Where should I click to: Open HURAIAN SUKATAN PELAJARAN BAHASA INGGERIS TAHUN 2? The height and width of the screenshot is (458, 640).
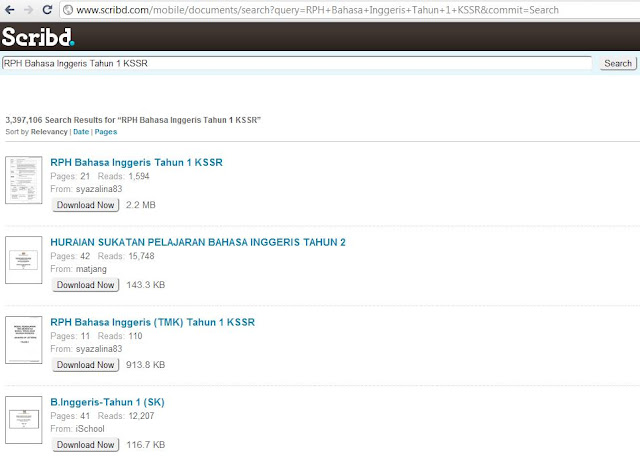click(x=198, y=242)
